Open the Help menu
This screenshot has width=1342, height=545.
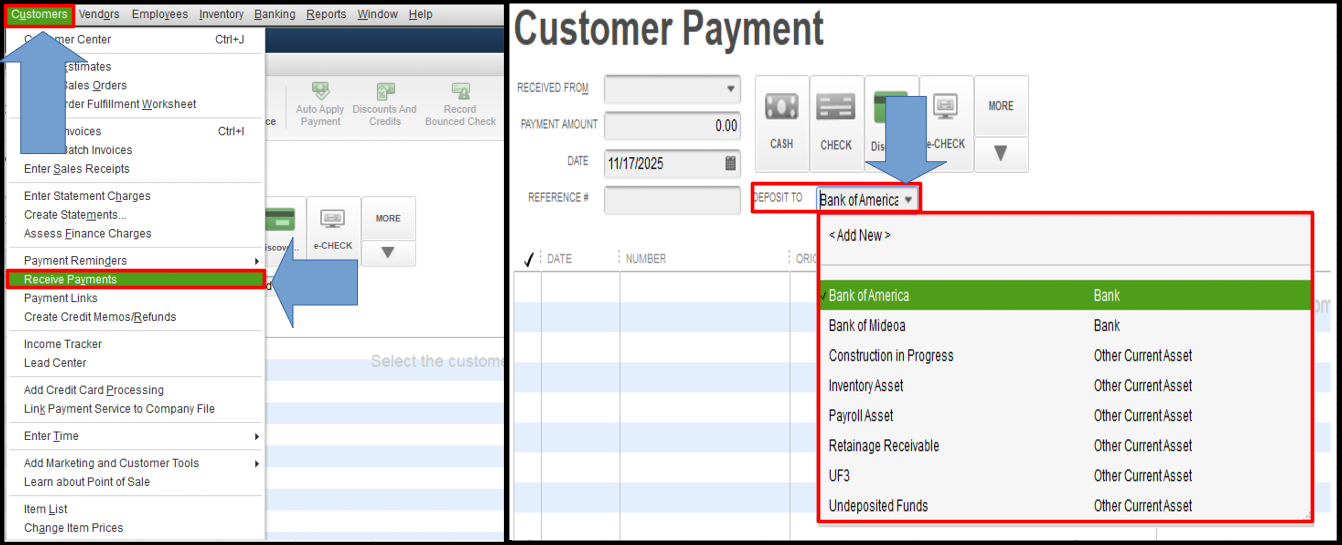pos(420,14)
